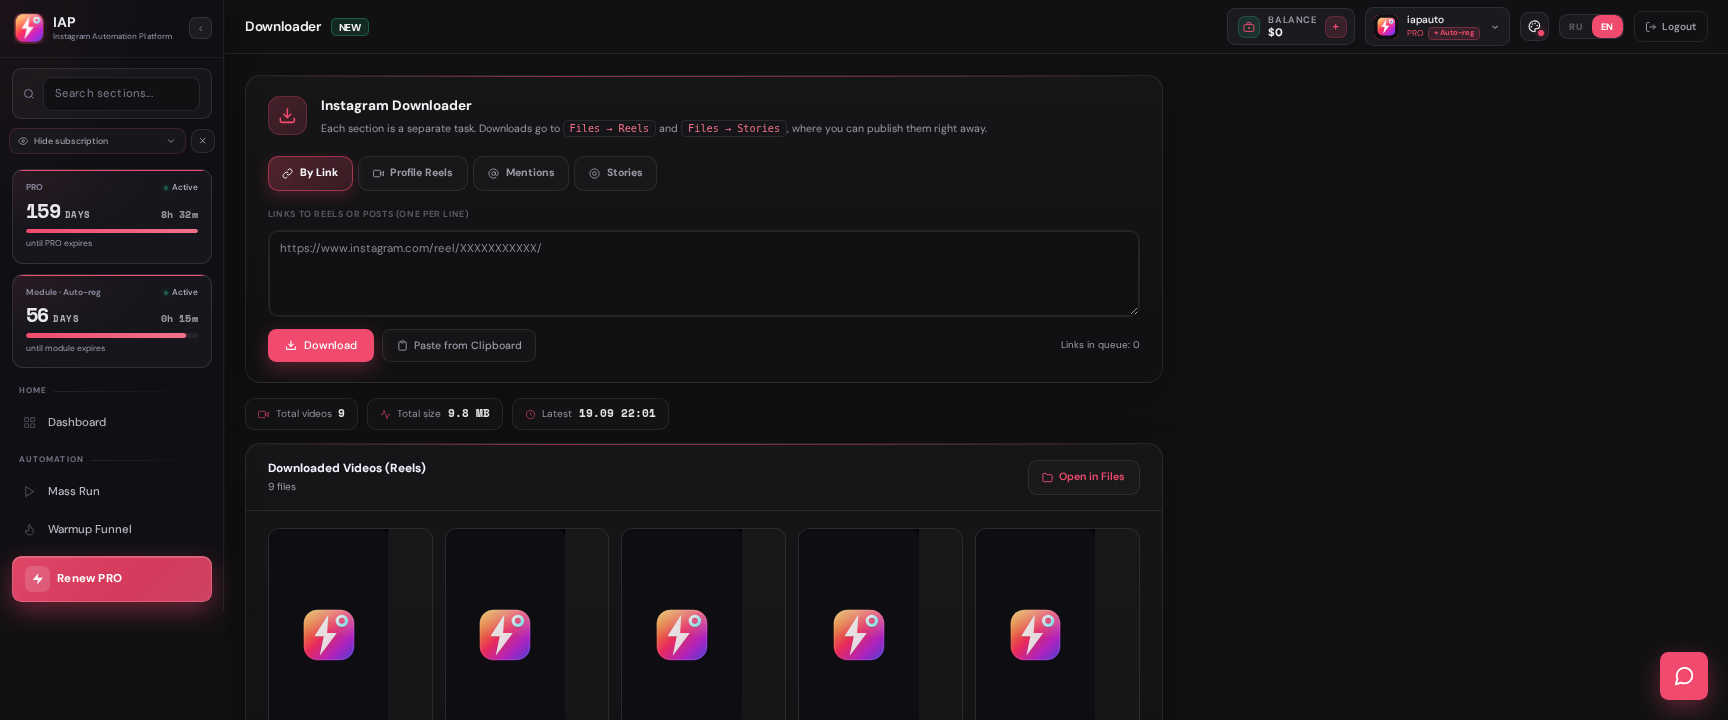This screenshot has height=720, width=1728.
Task: Click the Auto-reg badge under iapauto
Action: click(1454, 33)
